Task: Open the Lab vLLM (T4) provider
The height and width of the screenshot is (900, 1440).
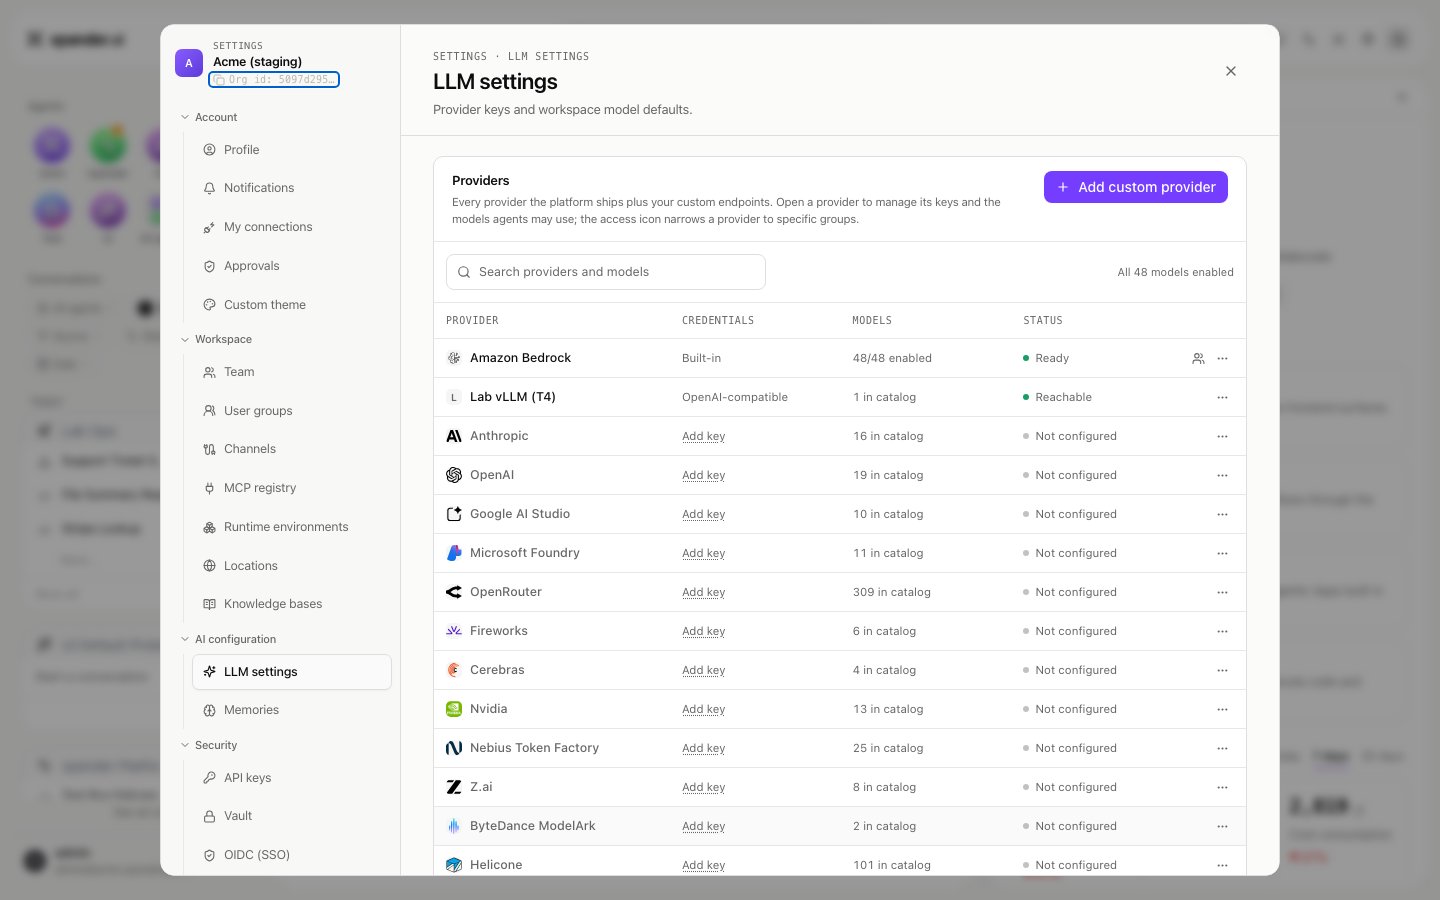Action: pyautogui.click(x=840, y=397)
